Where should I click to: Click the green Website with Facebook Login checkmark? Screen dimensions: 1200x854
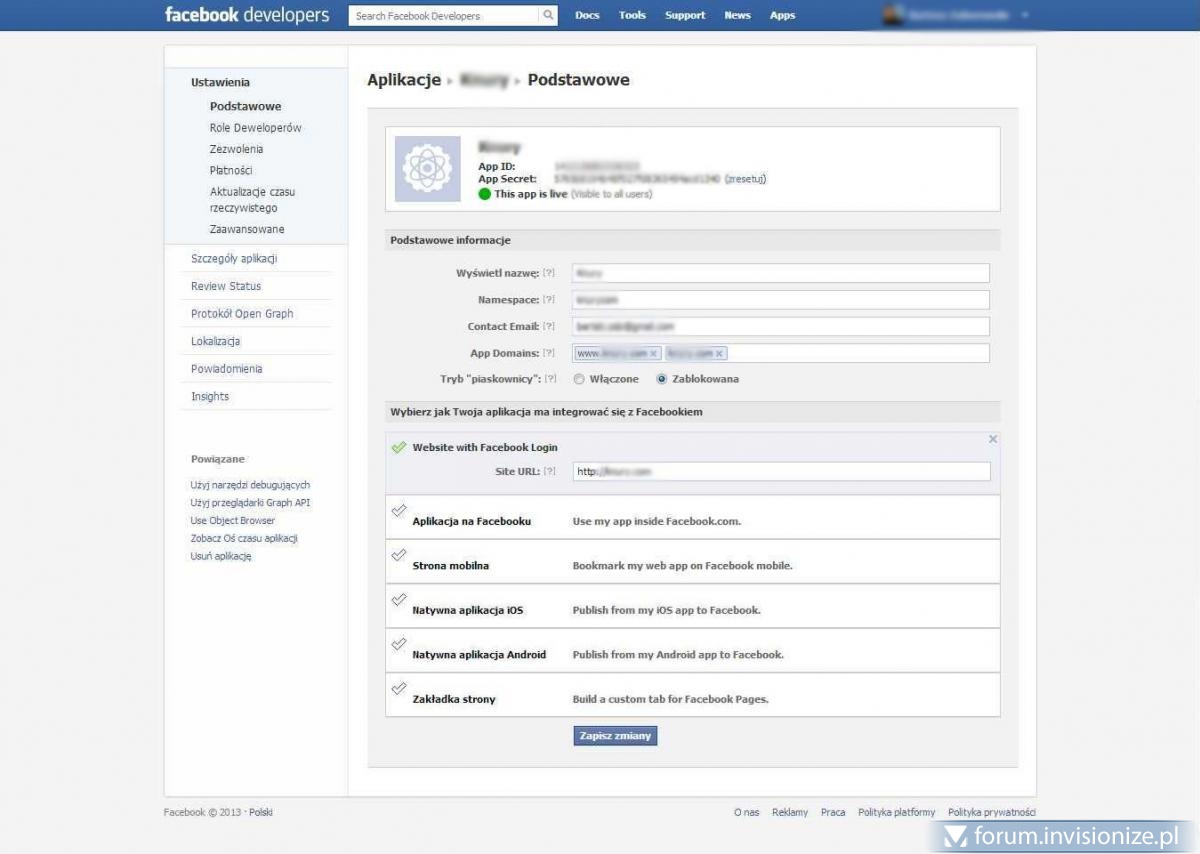point(399,448)
